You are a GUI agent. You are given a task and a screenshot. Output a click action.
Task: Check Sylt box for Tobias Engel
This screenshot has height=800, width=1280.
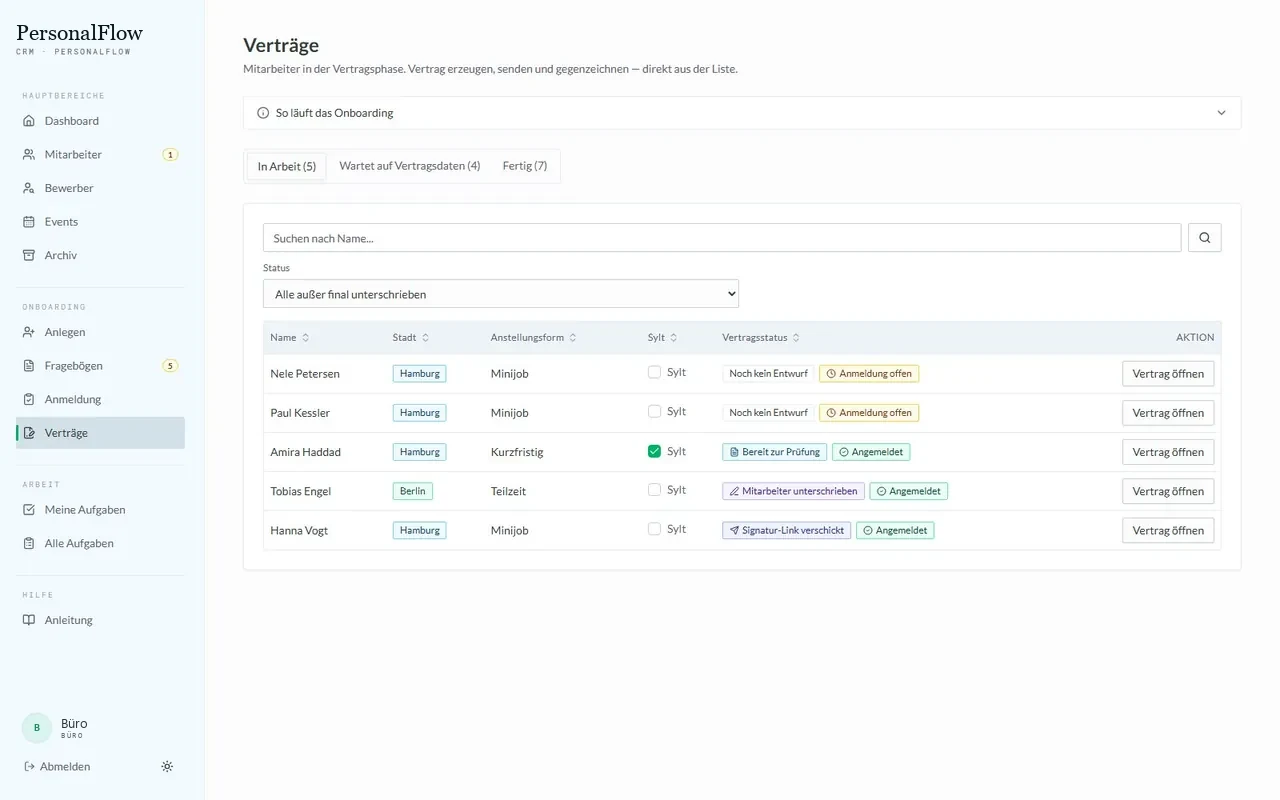pos(654,490)
